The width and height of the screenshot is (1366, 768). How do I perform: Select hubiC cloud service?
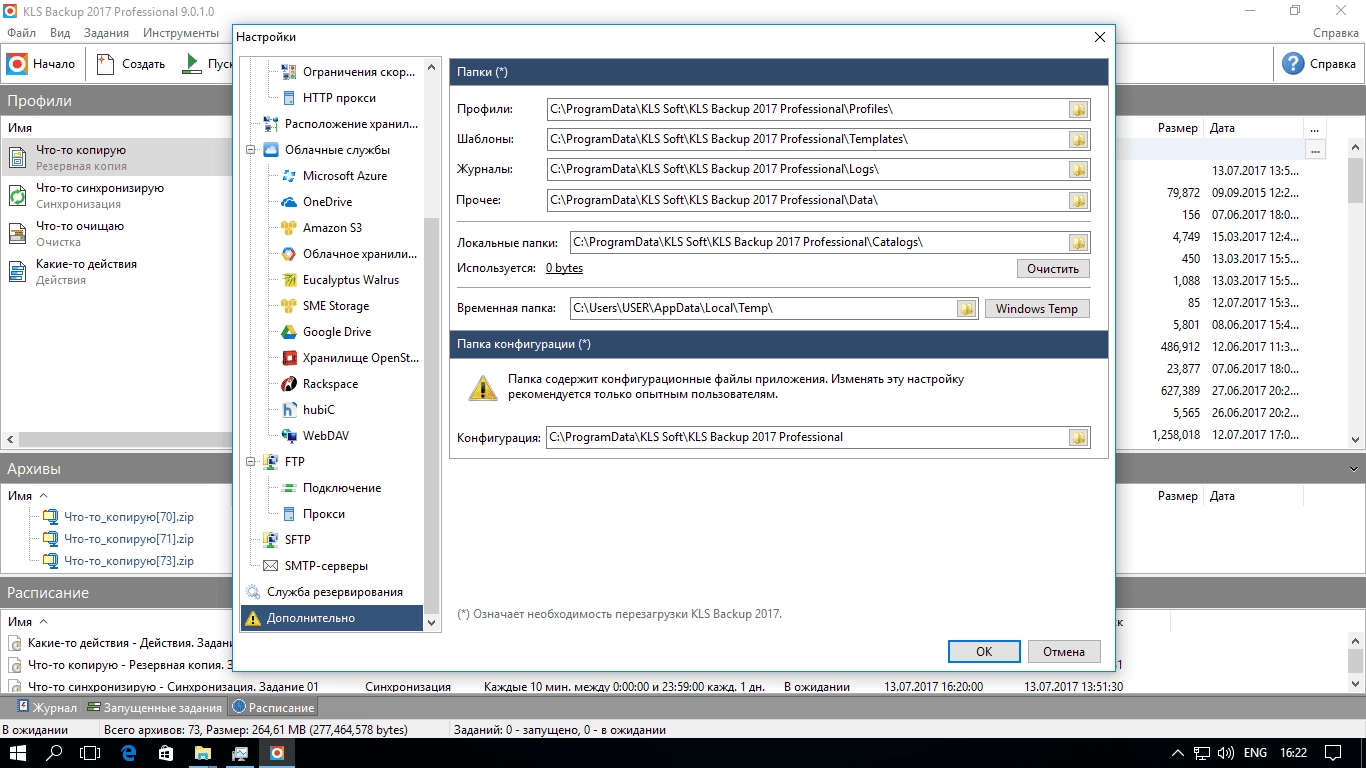pyautogui.click(x=319, y=410)
